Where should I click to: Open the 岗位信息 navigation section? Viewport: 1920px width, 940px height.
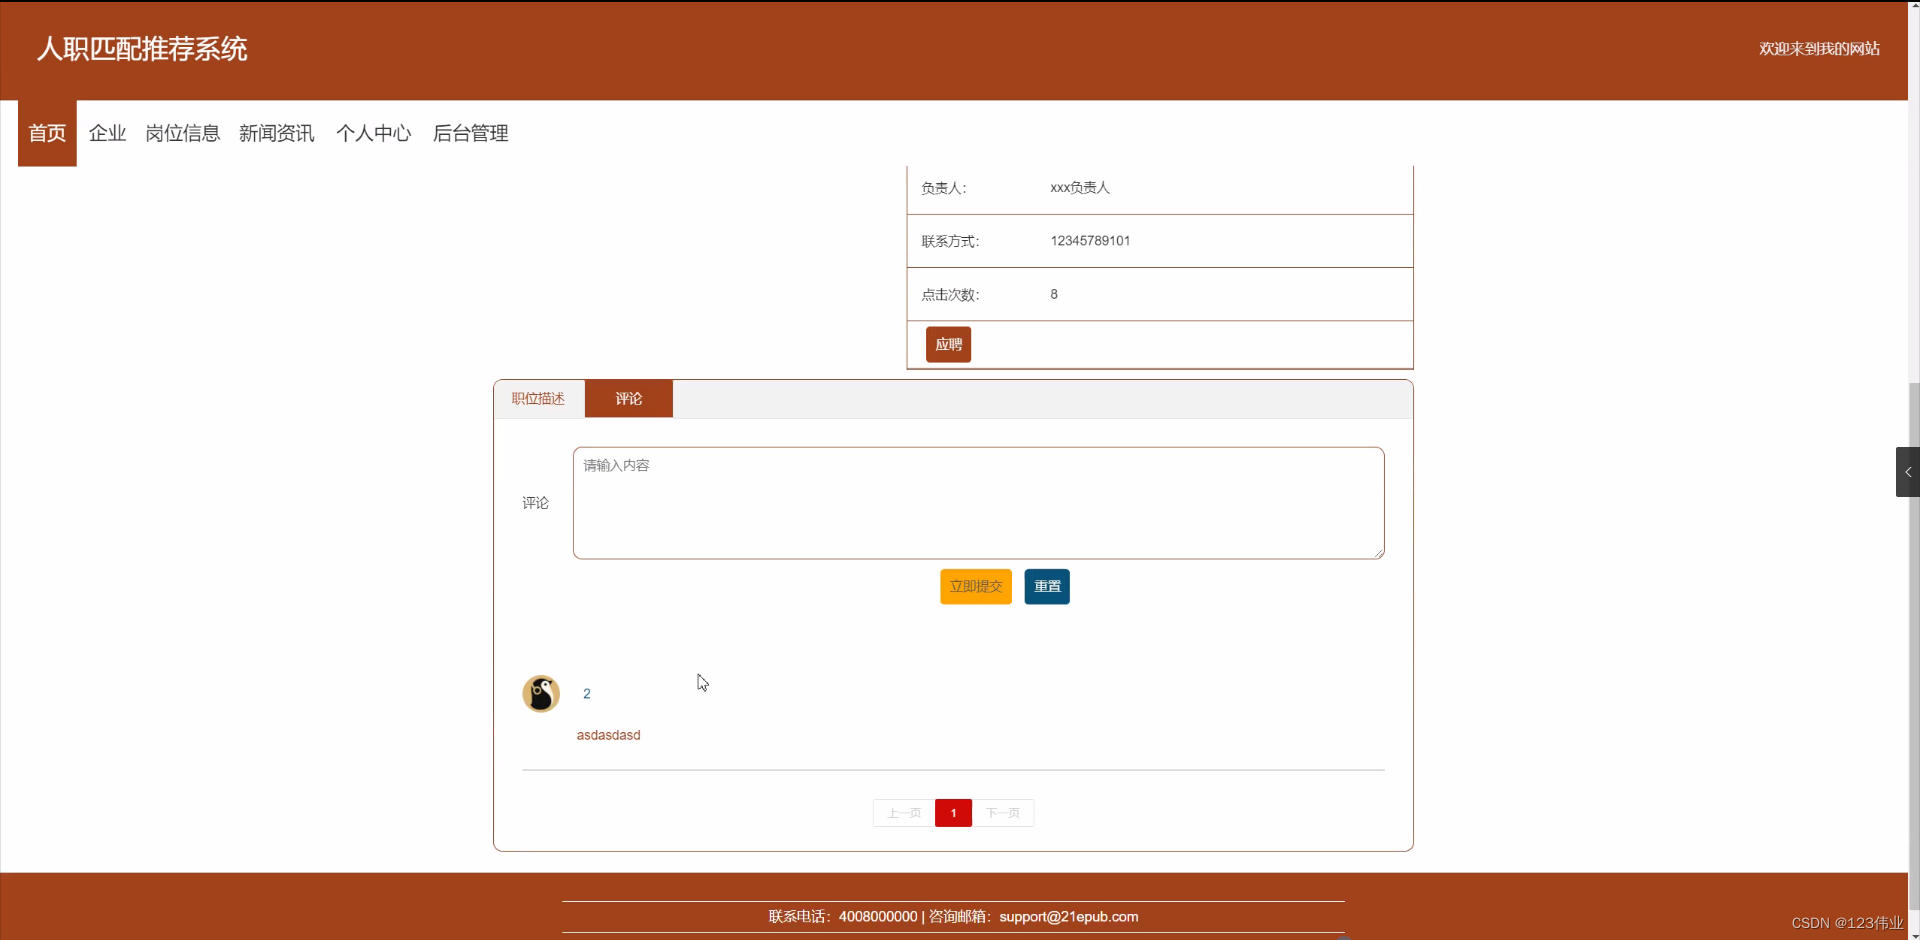pyautogui.click(x=182, y=132)
